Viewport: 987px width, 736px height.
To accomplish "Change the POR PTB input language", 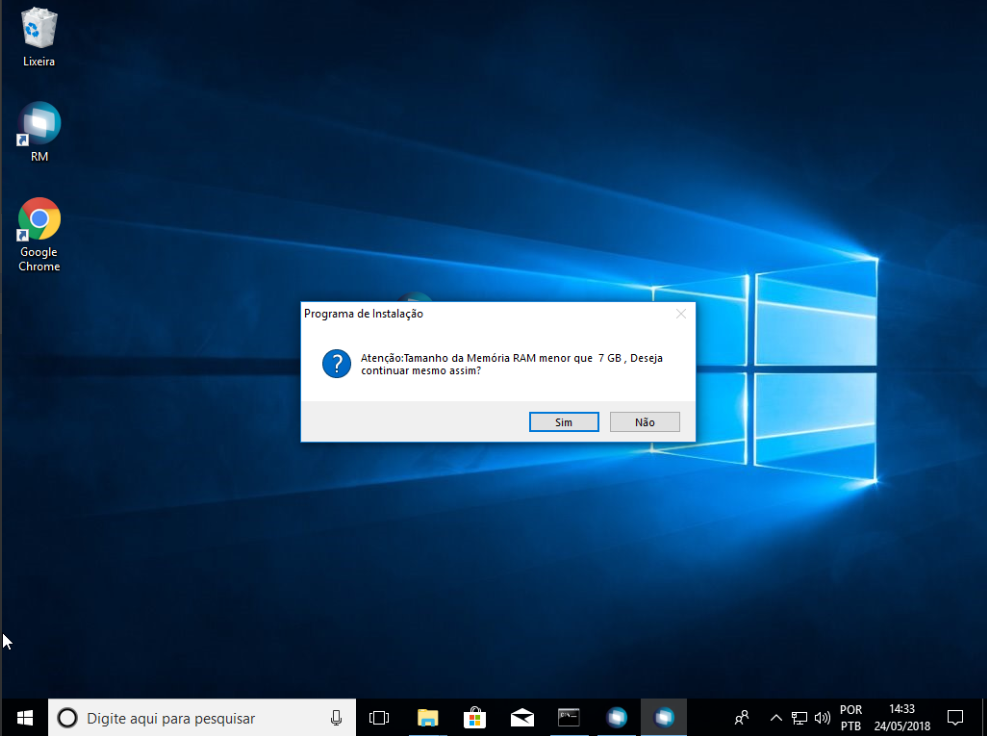I will (851, 718).
